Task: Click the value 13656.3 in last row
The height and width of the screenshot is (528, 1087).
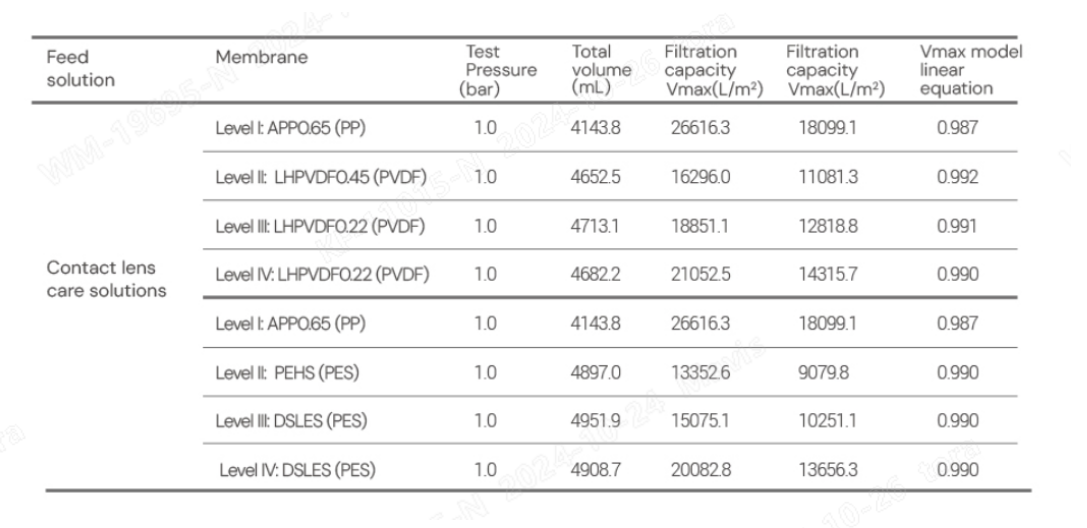Action: [828, 470]
